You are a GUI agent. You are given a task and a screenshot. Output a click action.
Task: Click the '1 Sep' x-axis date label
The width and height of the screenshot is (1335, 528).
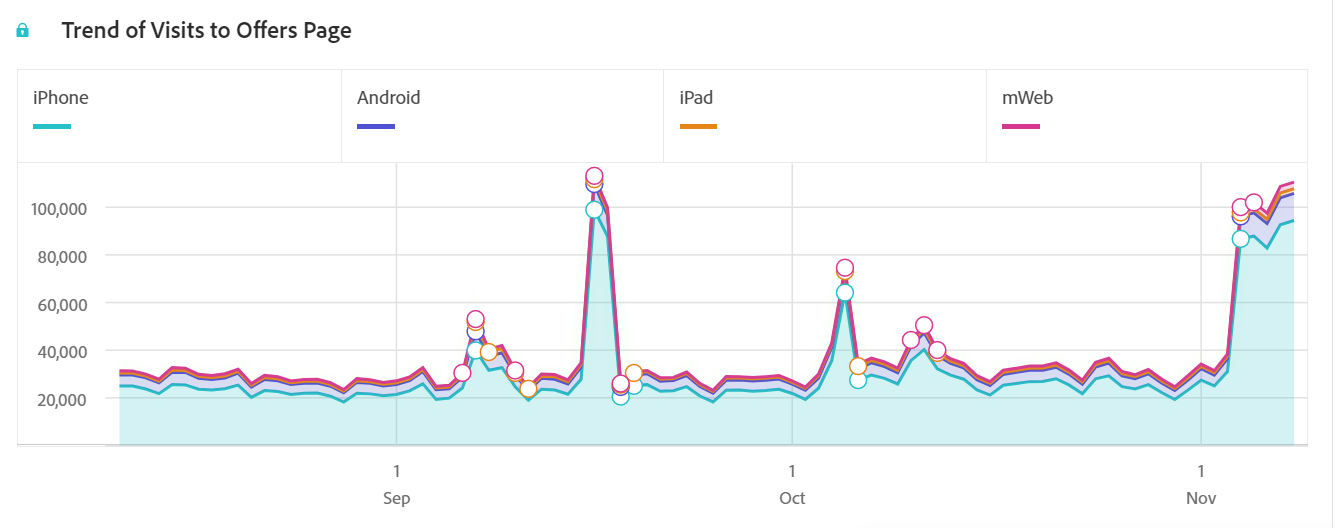point(397,484)
